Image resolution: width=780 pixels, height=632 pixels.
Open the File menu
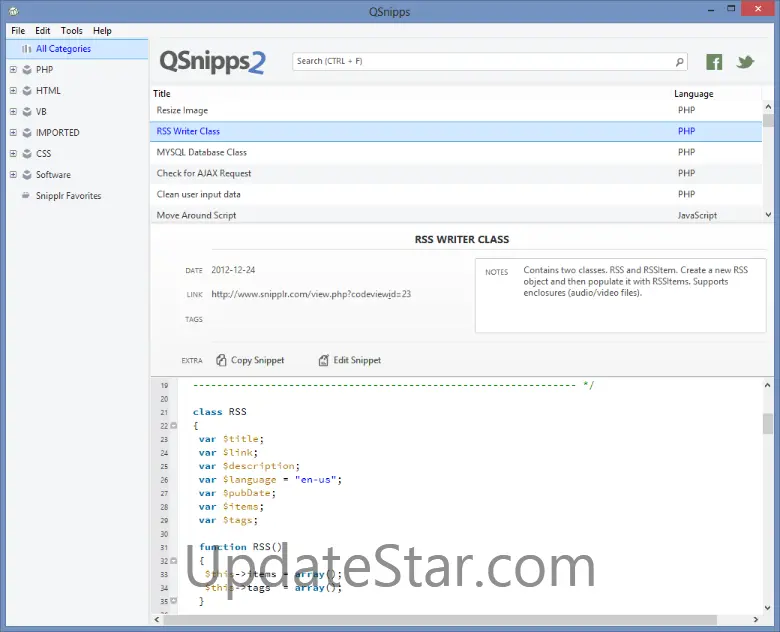(x=18, y=31)
